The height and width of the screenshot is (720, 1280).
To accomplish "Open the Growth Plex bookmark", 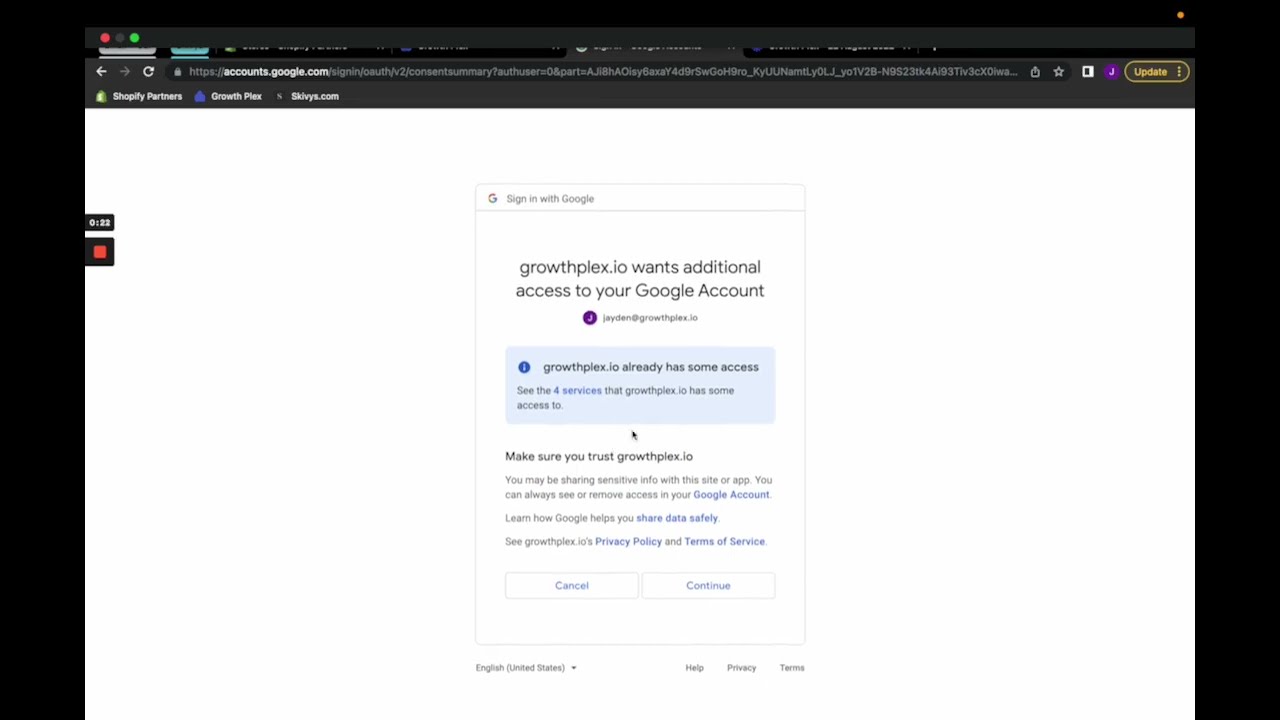I will coord(228,96).
